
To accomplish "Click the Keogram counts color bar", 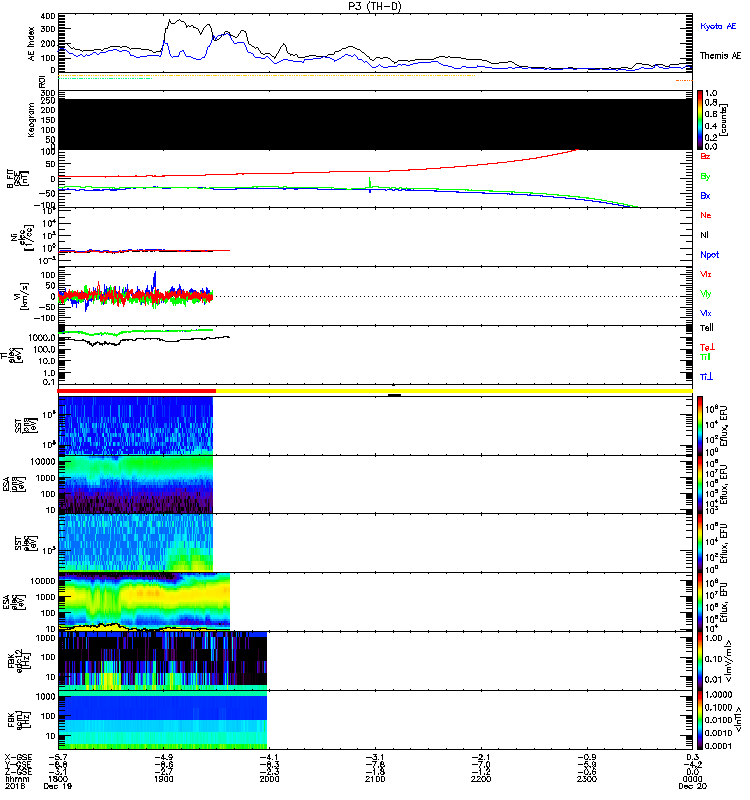I will point(700,120).
